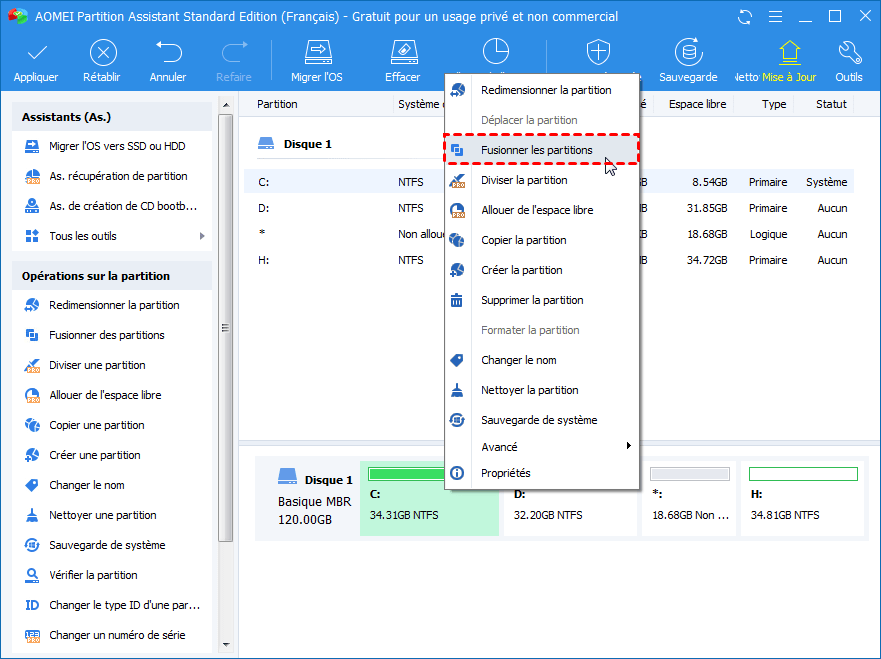Click the Appliquer checkmark toolbar button
The image size is (881, 659).
tap(36, 61)
